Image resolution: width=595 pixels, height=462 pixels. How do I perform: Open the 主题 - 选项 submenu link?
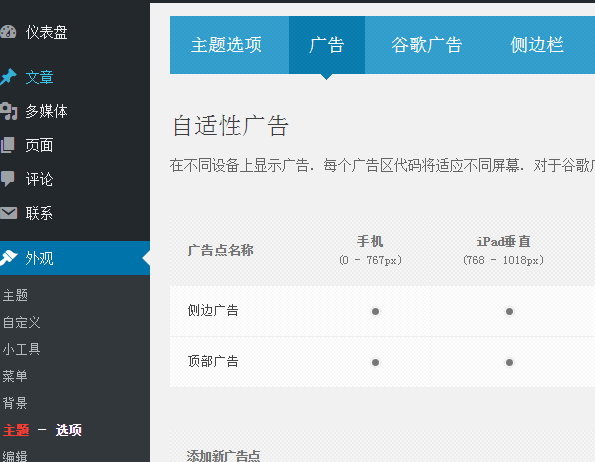(x=42, y=430)
